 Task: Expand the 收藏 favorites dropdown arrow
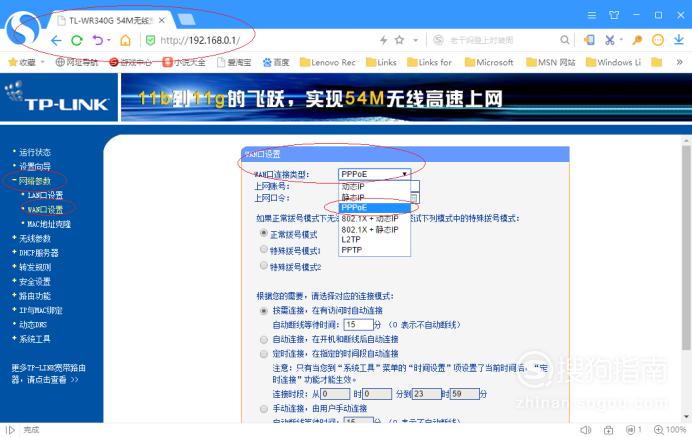[43, 62]
